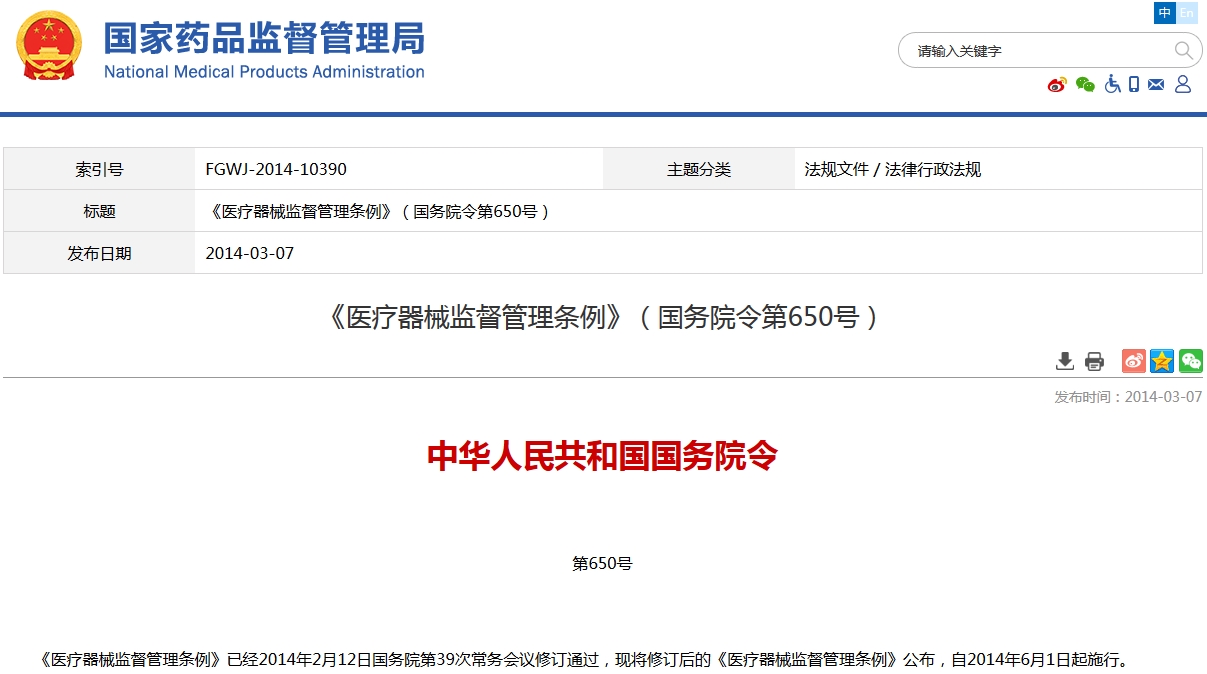The image size is (1207, 674).
Task: Open the email contact icon
Action: click(x=1156, y=85)
